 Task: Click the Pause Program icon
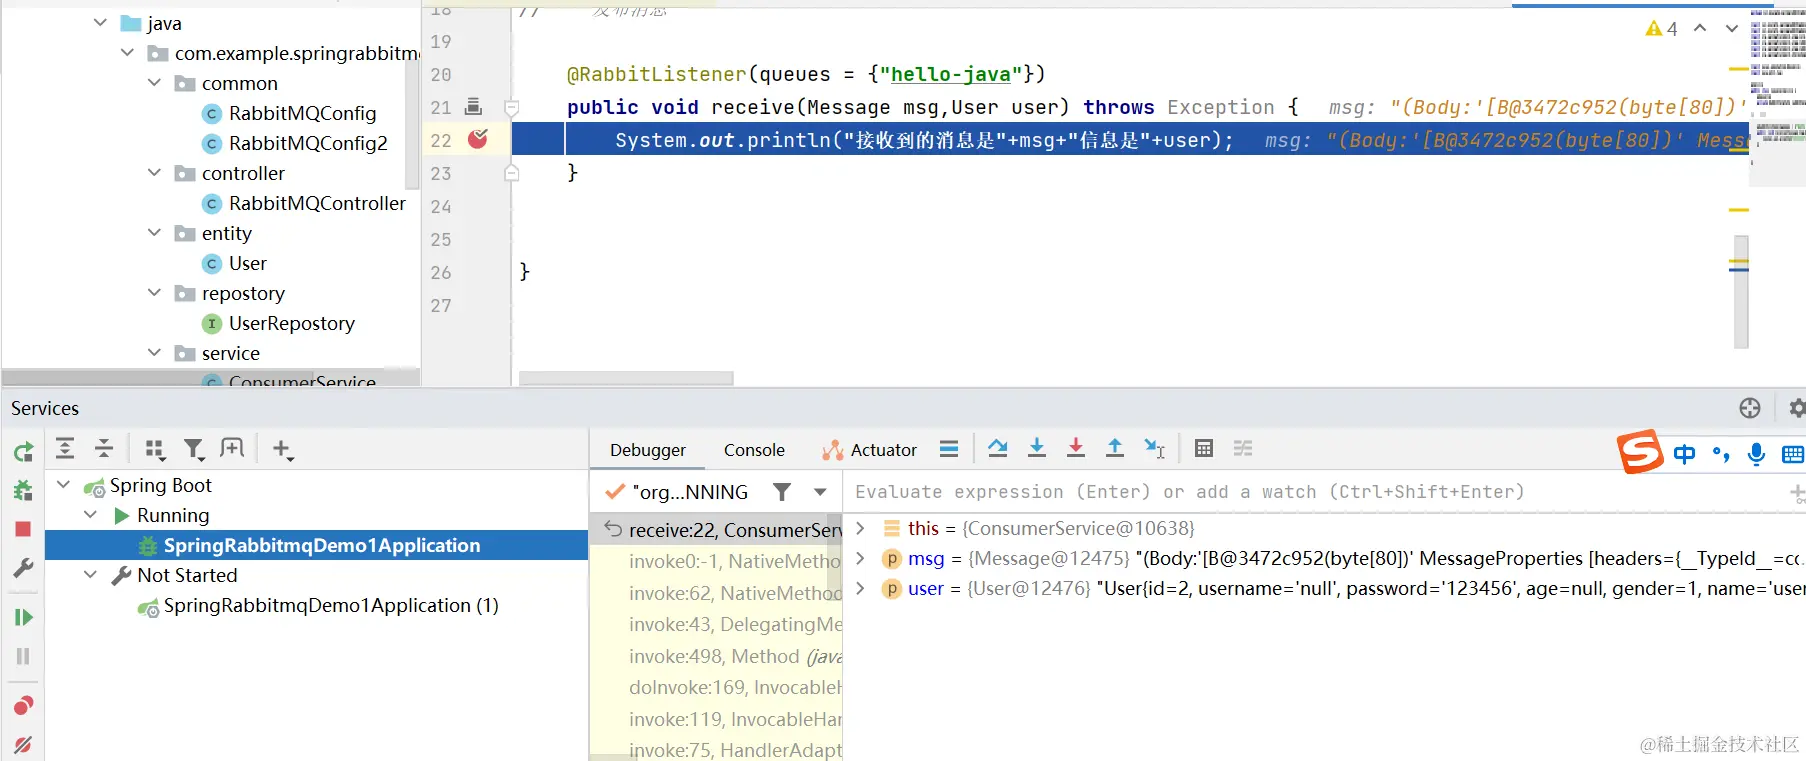[x=23, y=656]
